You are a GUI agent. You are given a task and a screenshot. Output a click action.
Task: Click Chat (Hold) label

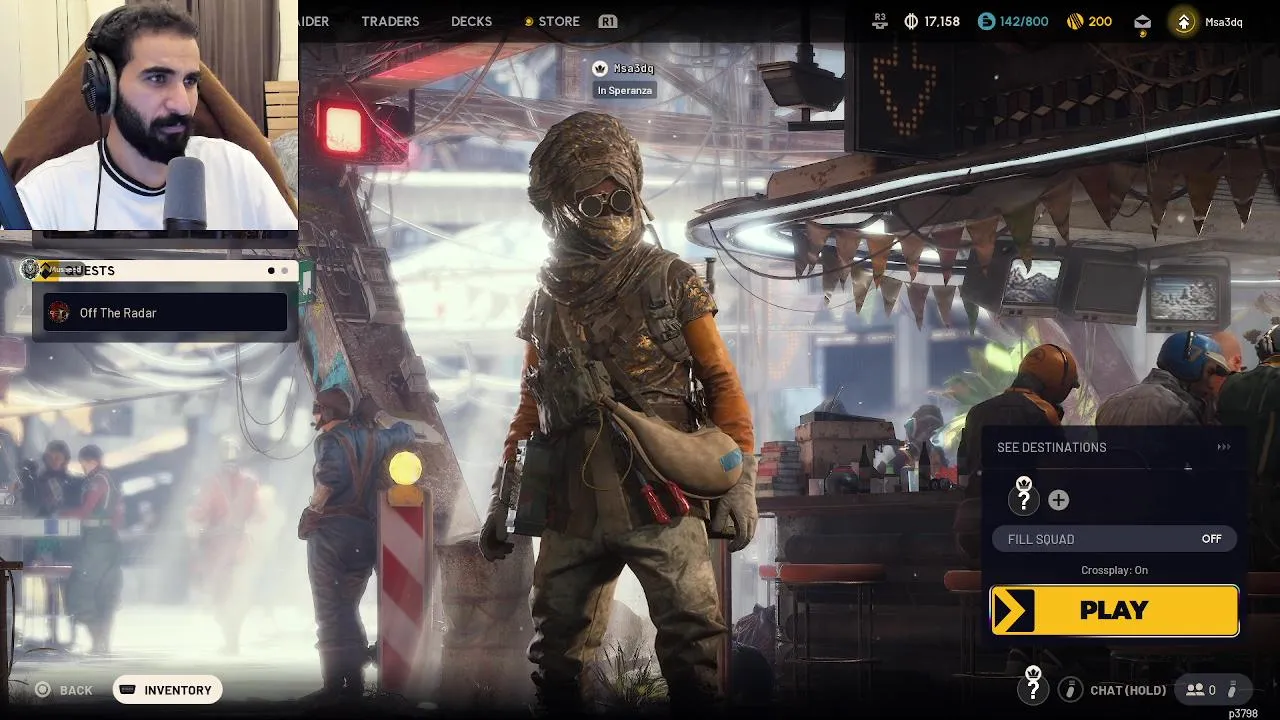pyautogui.click(x=1128, y=690)
